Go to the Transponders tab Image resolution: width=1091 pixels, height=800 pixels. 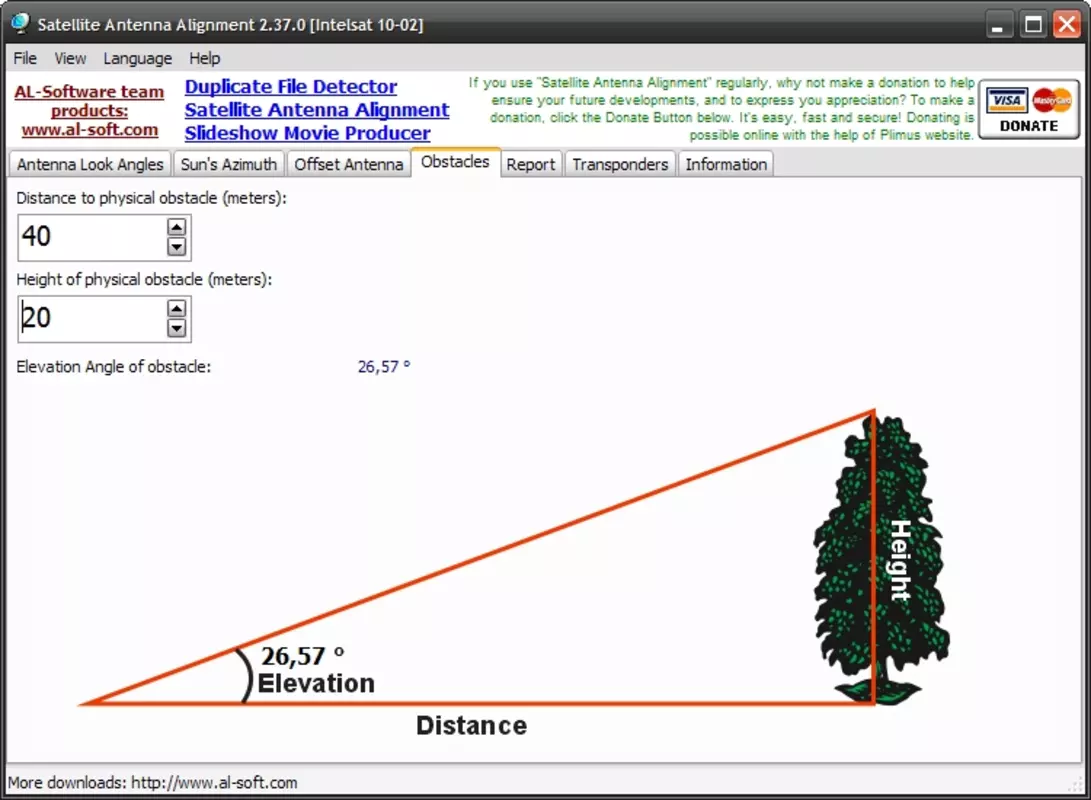pyautogui.click(x=620, y=164)
